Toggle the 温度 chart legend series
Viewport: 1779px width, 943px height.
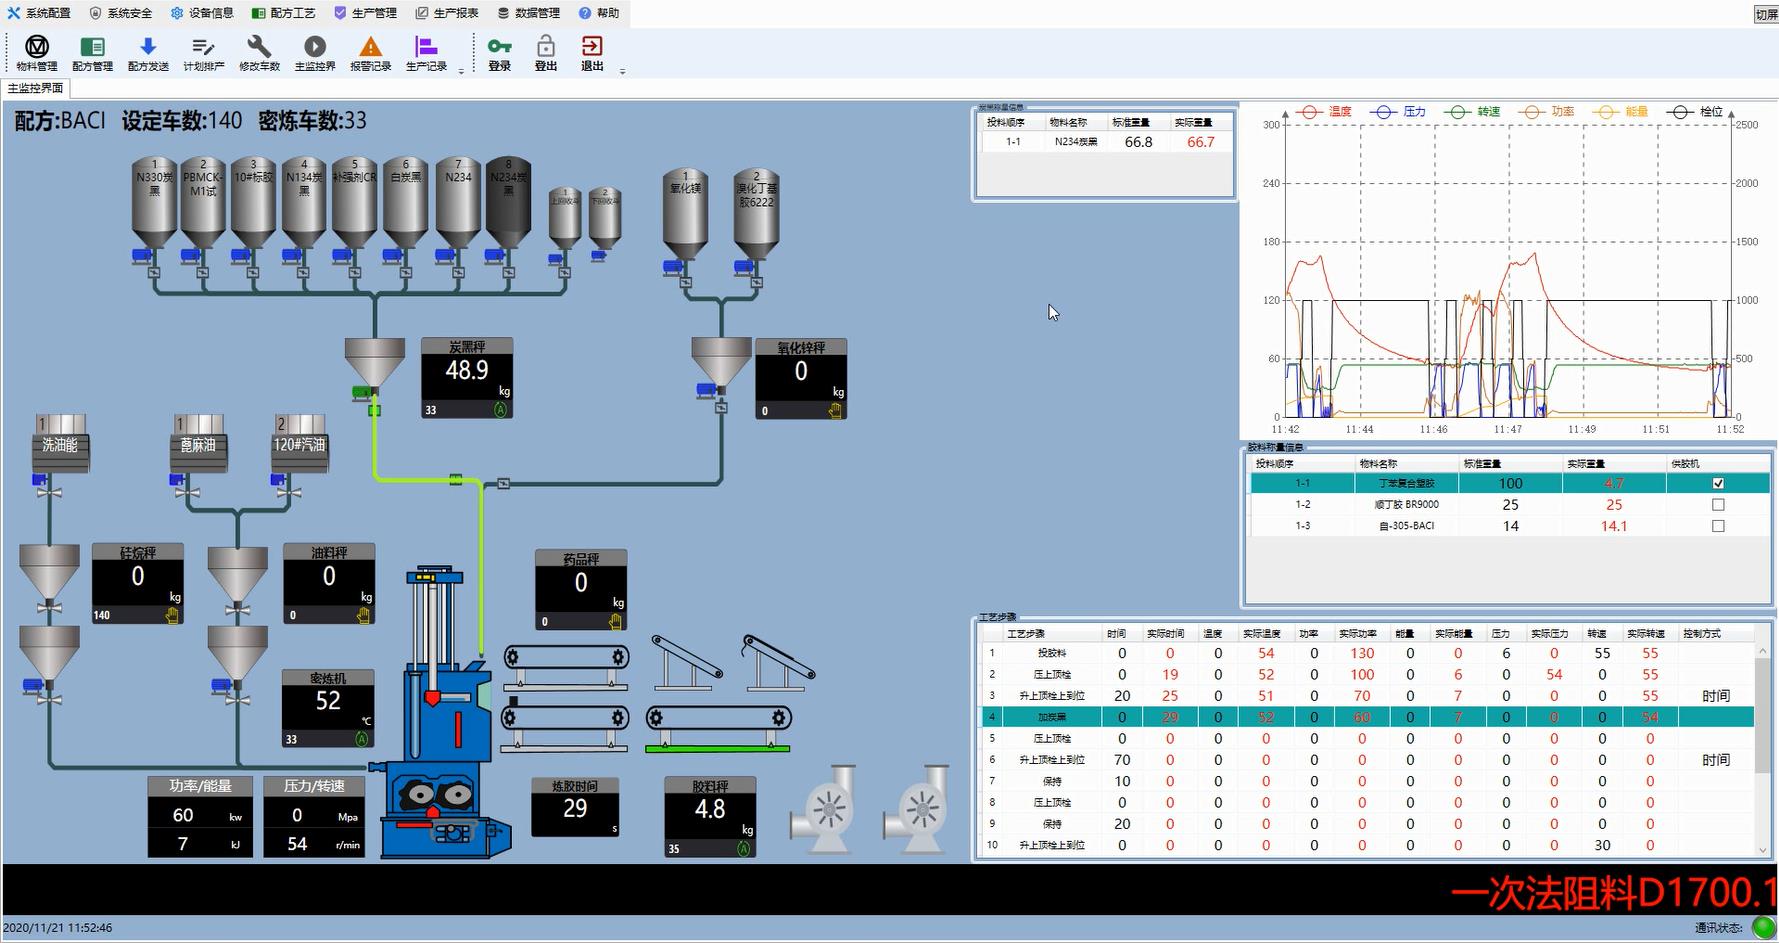point(1323,112)
